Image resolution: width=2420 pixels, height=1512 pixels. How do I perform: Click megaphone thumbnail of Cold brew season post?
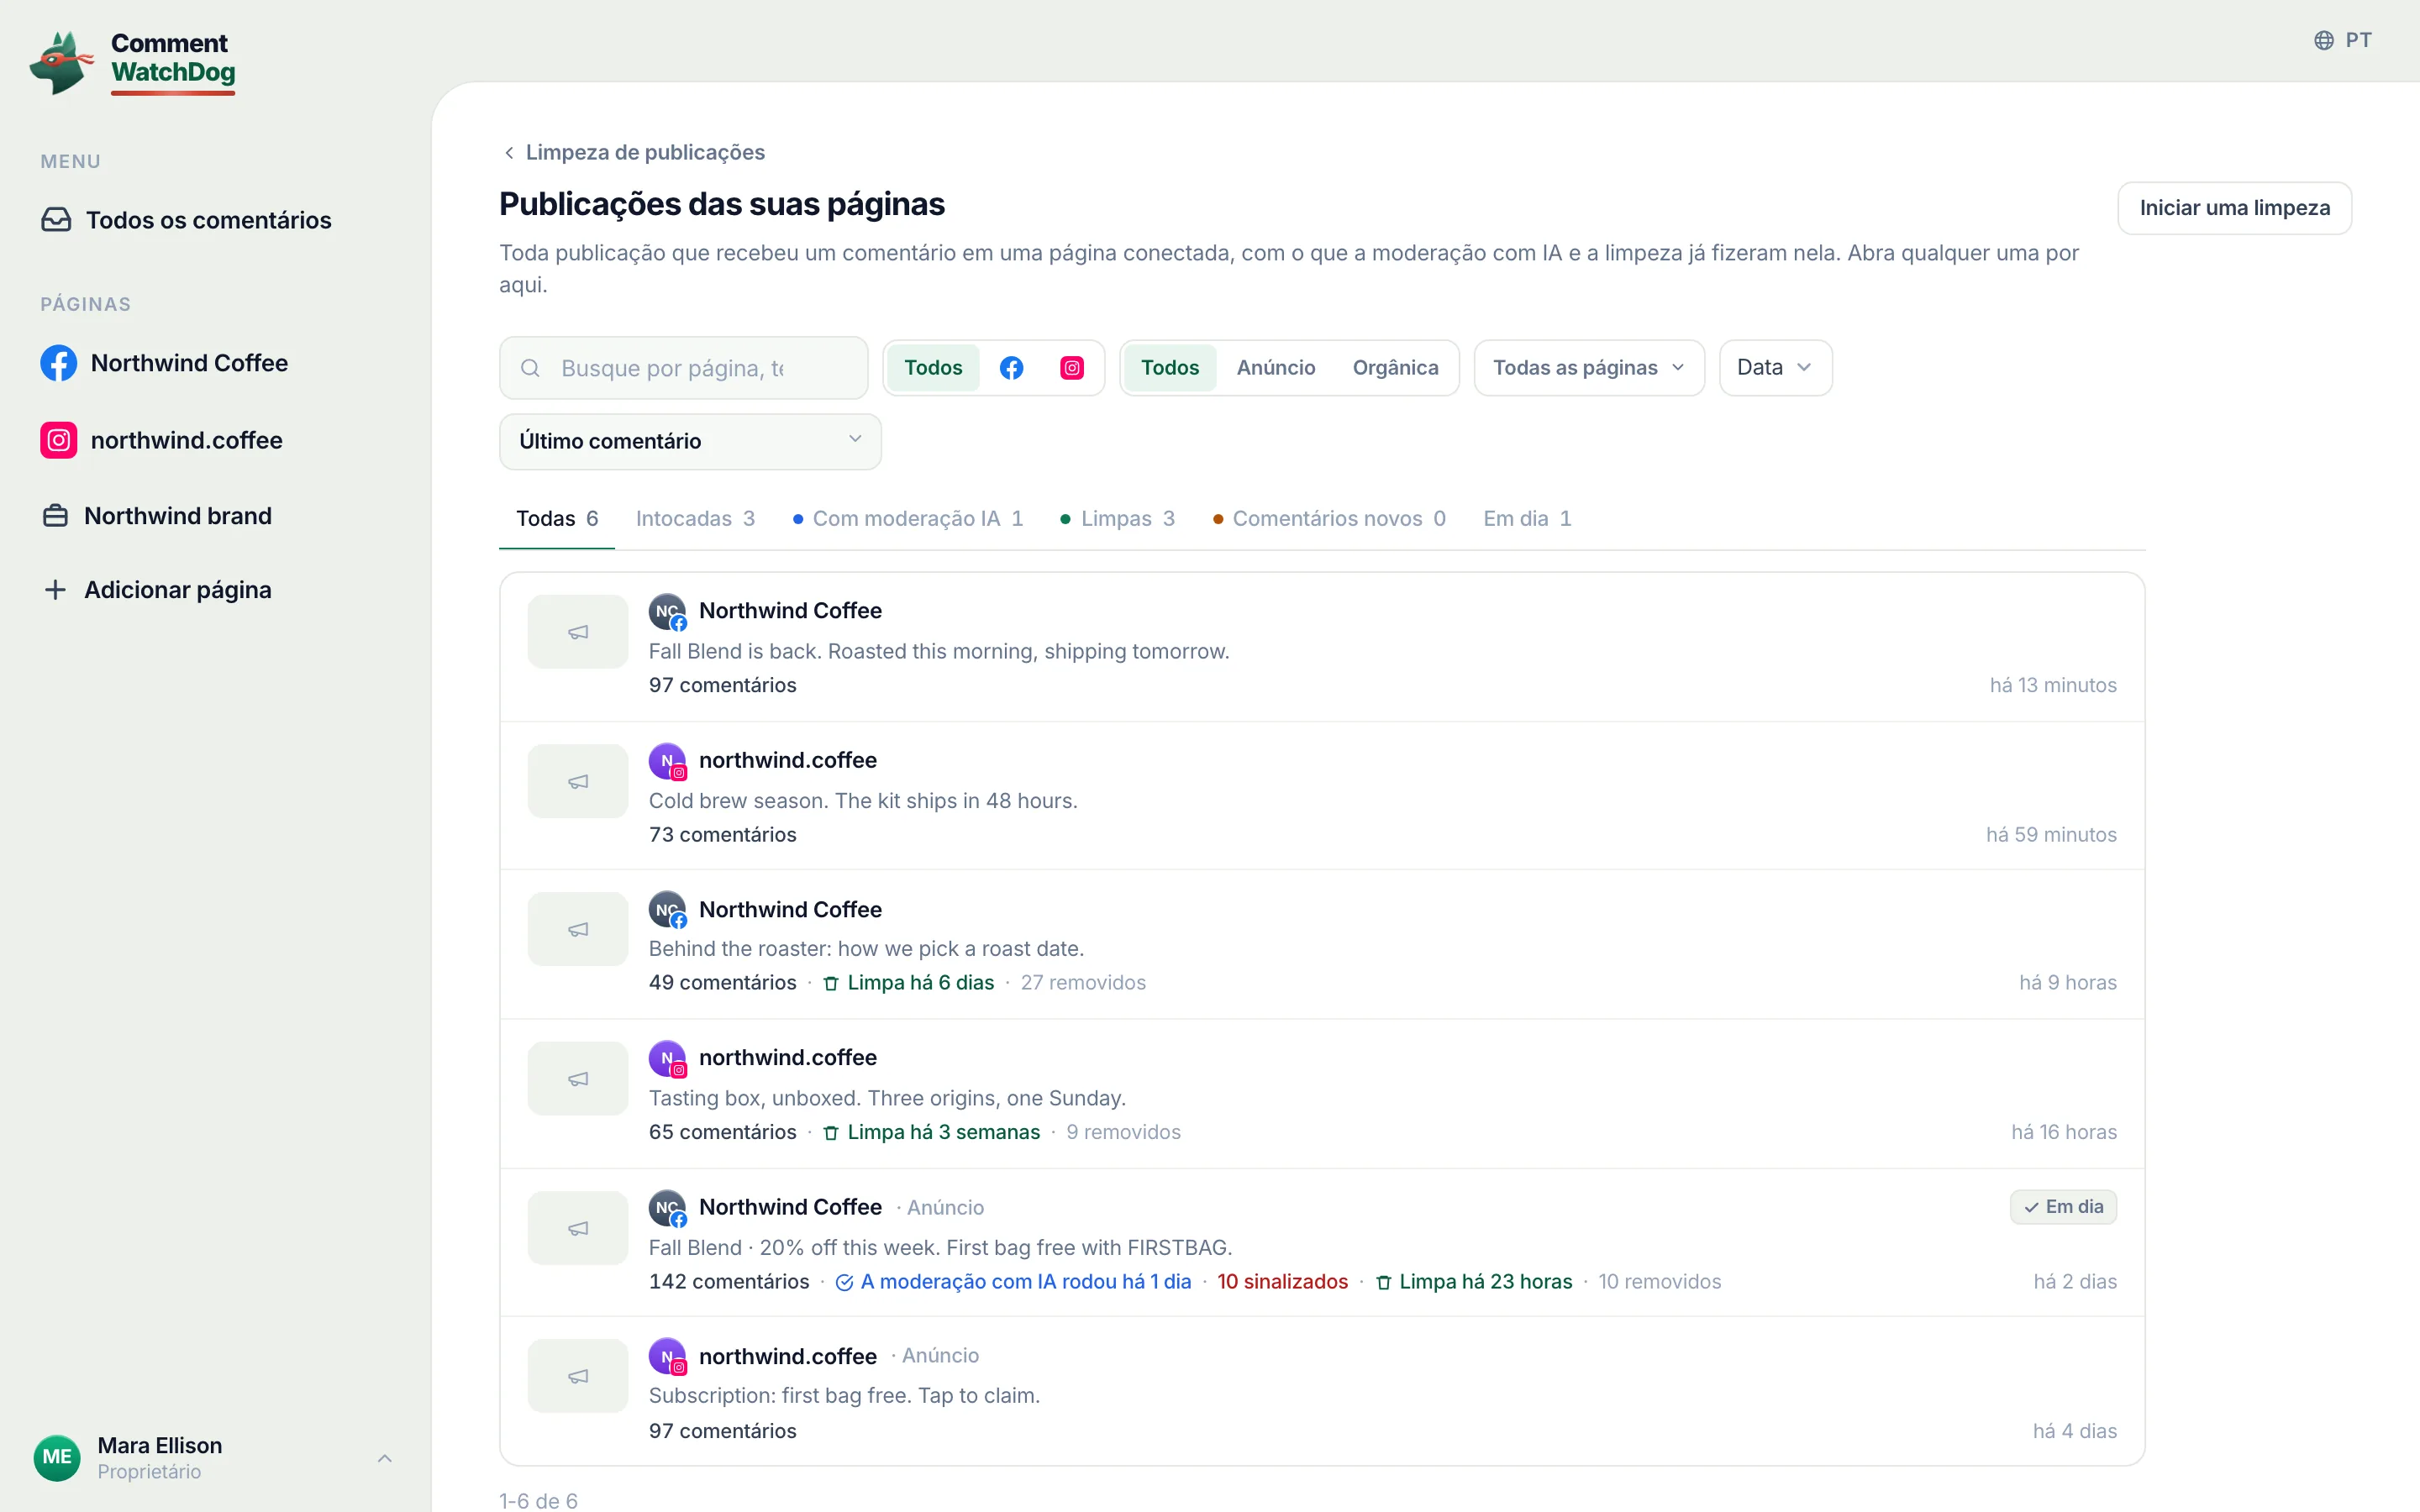click(578, 781)
